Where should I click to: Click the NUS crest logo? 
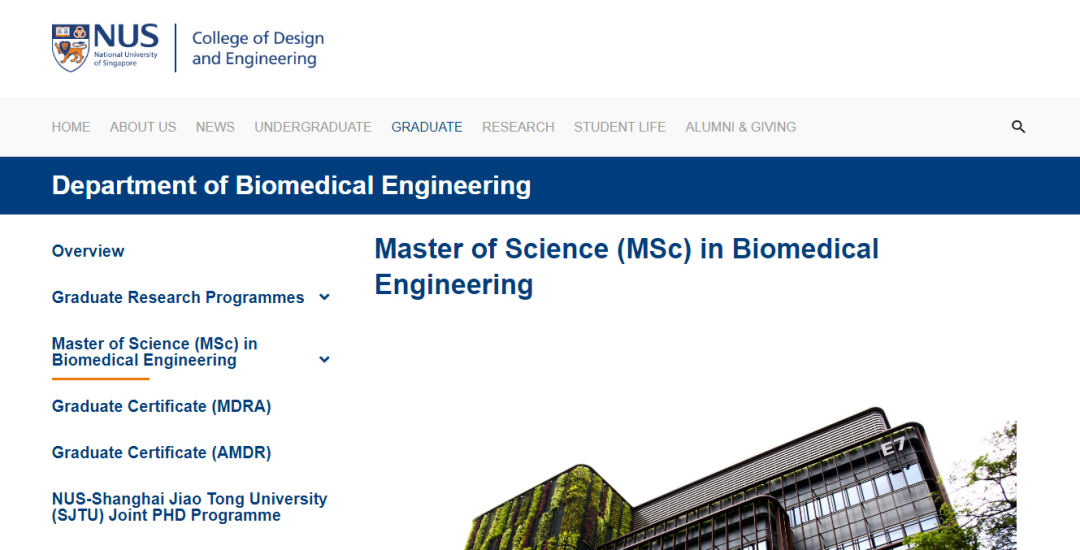[71, 47]
